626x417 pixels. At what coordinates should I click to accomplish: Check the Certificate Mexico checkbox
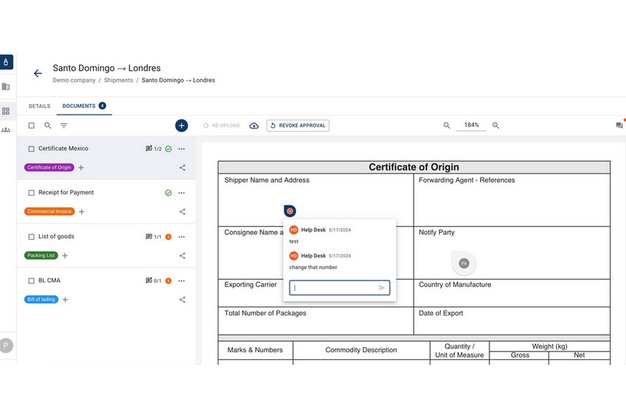(31, 149)
